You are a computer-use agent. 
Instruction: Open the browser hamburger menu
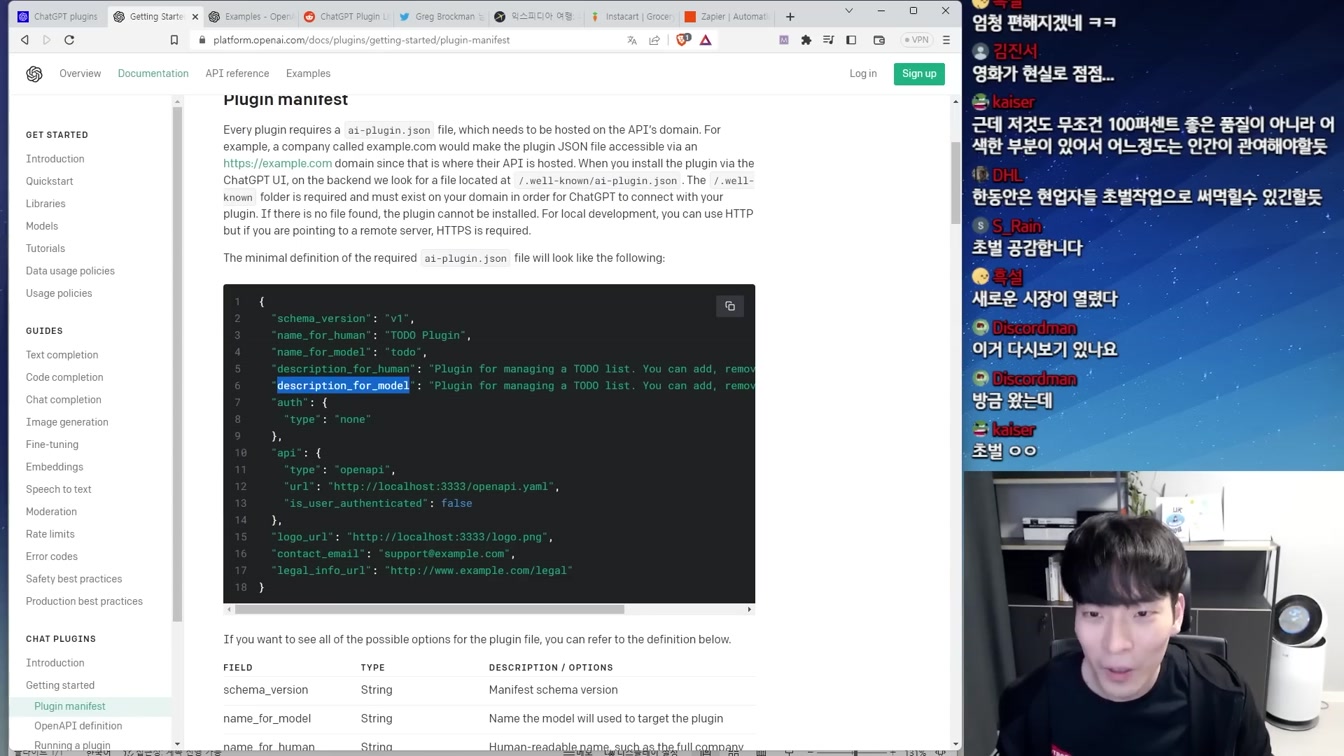[946, 40]
